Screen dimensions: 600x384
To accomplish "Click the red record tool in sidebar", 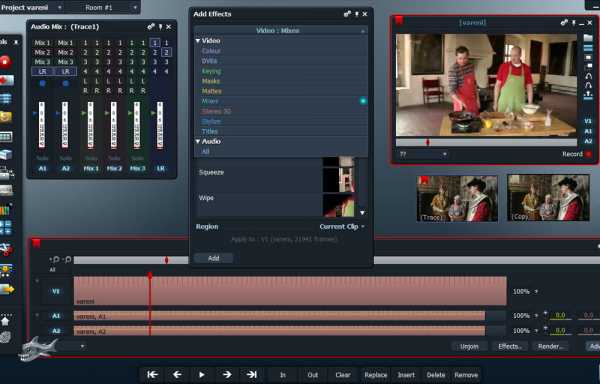I will pyautogui.click(x=5, y=62).
